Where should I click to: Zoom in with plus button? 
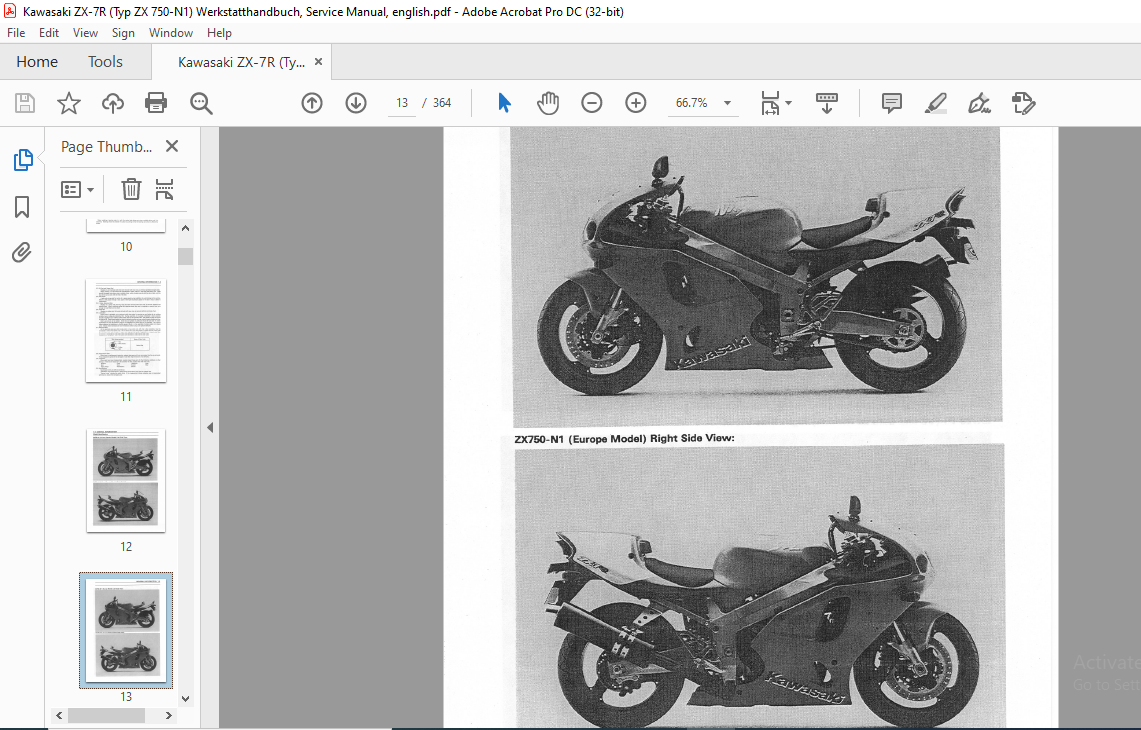636,103
